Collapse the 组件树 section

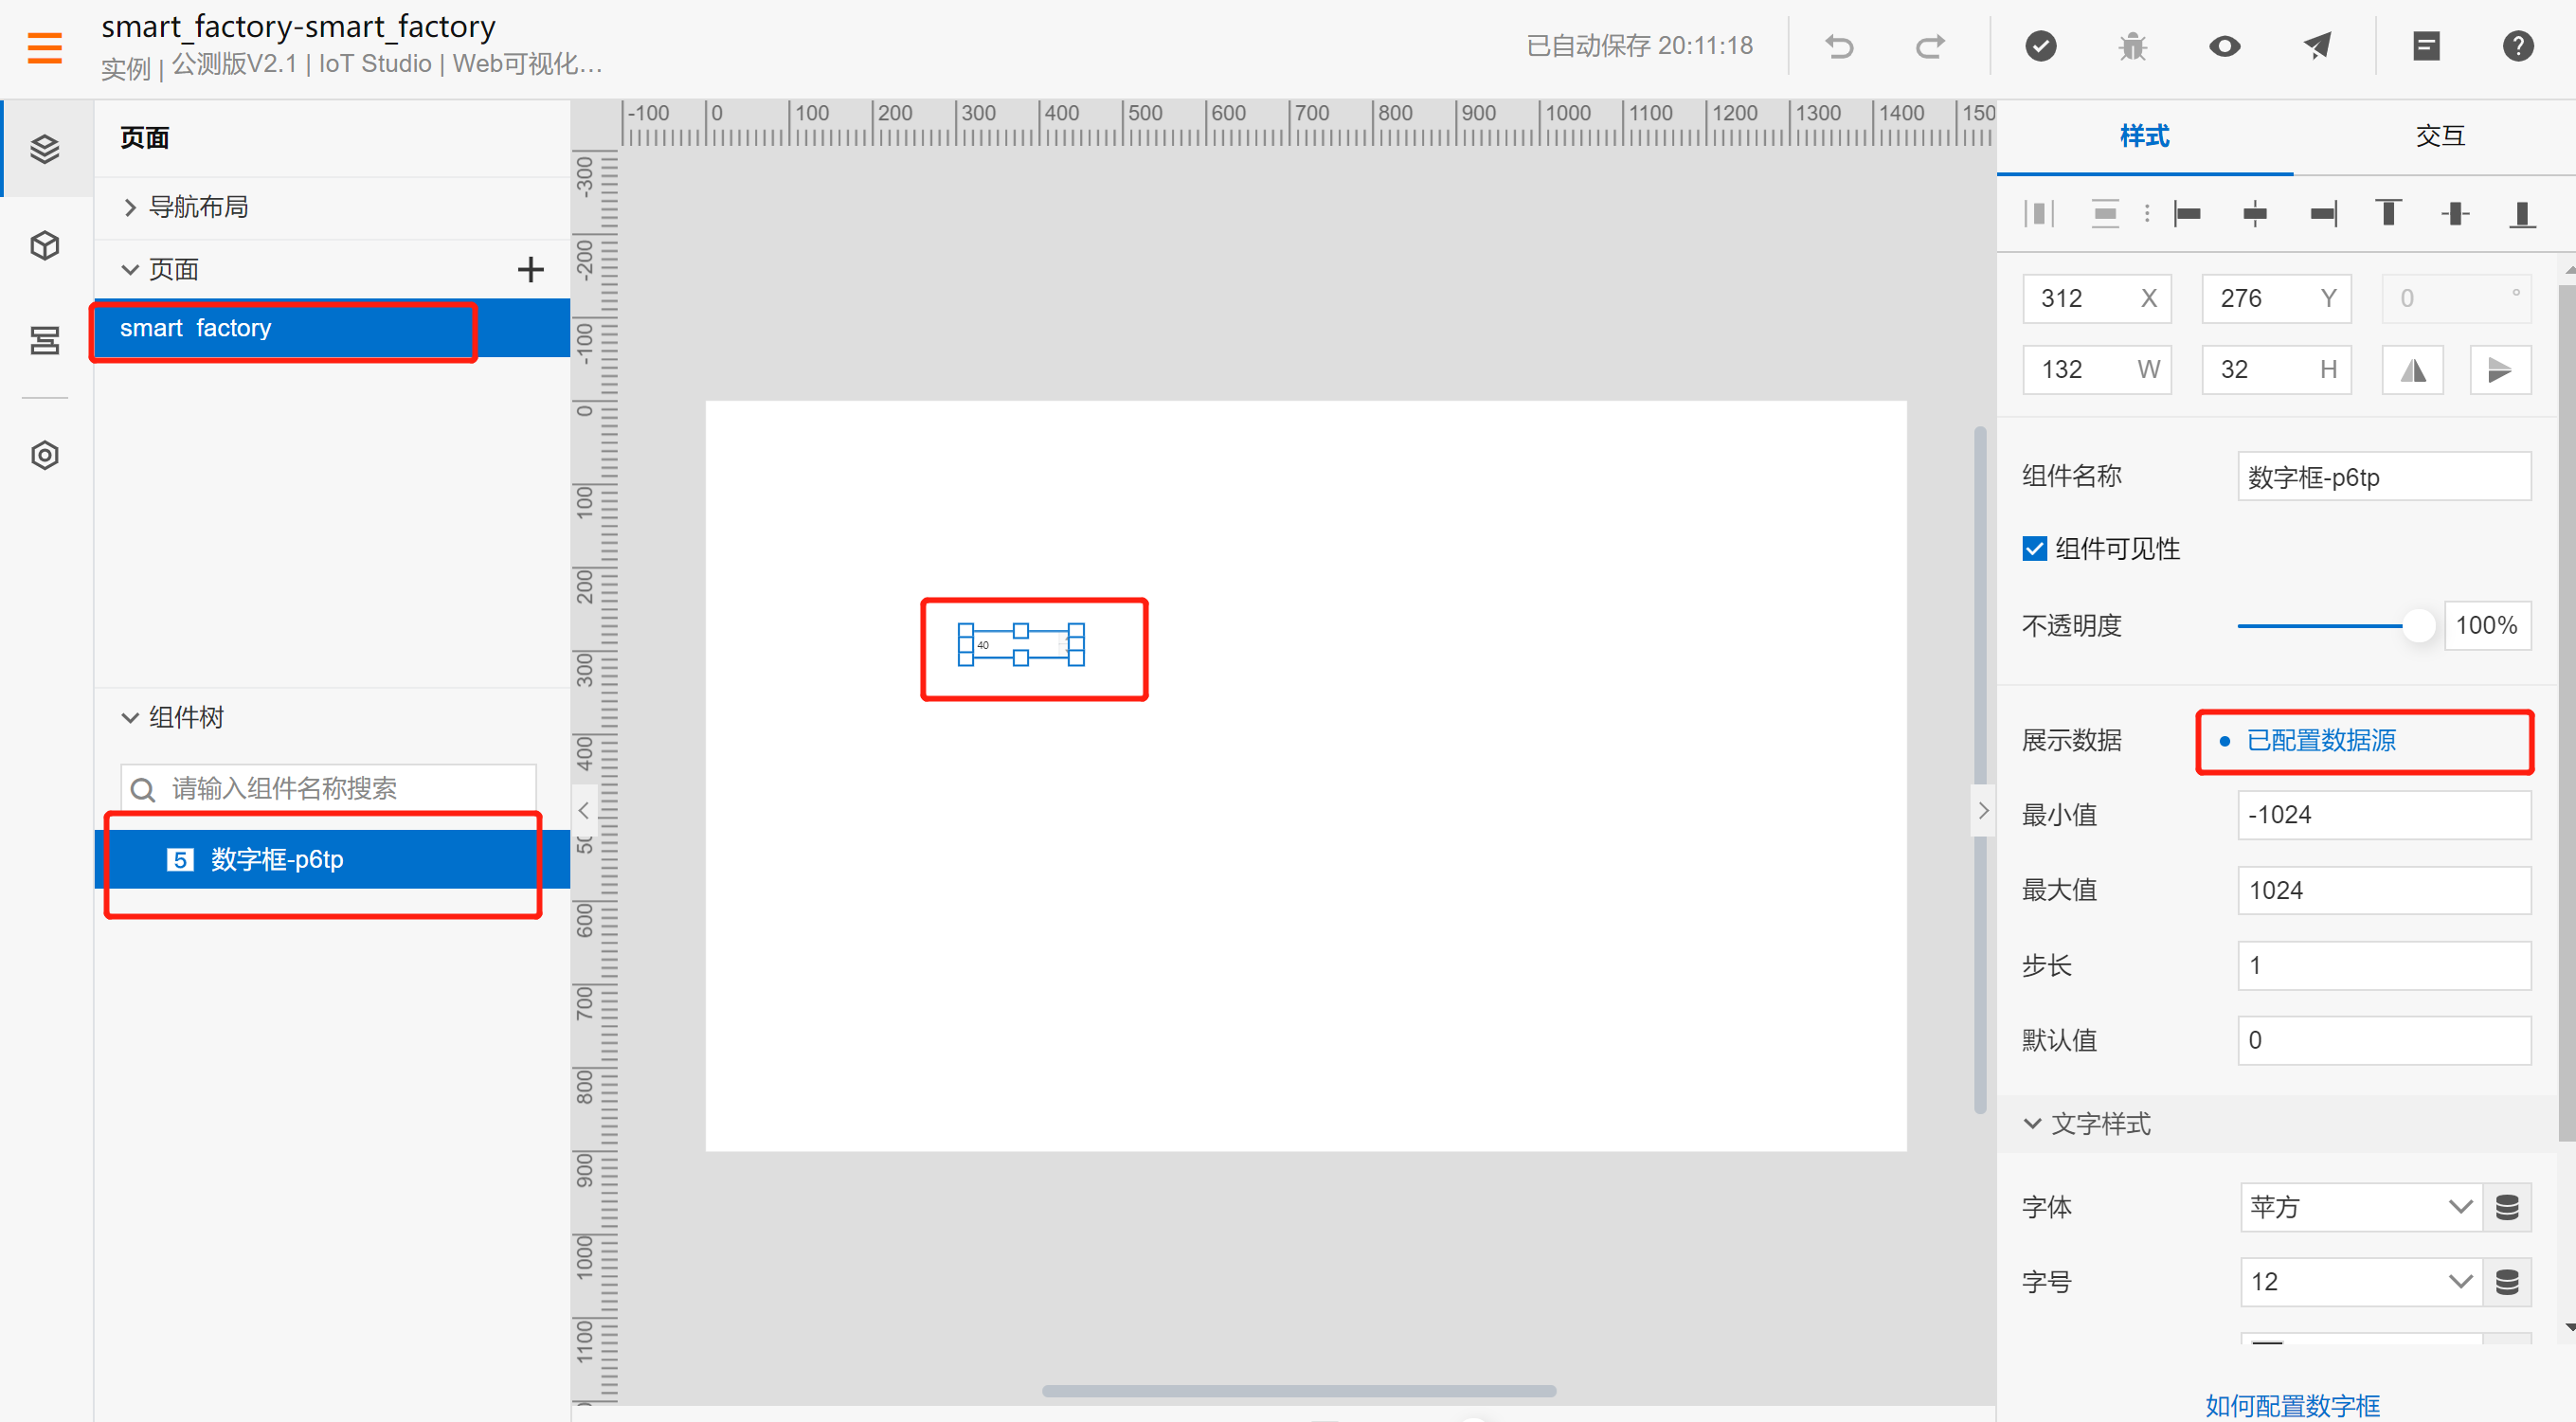pos(130,717)
